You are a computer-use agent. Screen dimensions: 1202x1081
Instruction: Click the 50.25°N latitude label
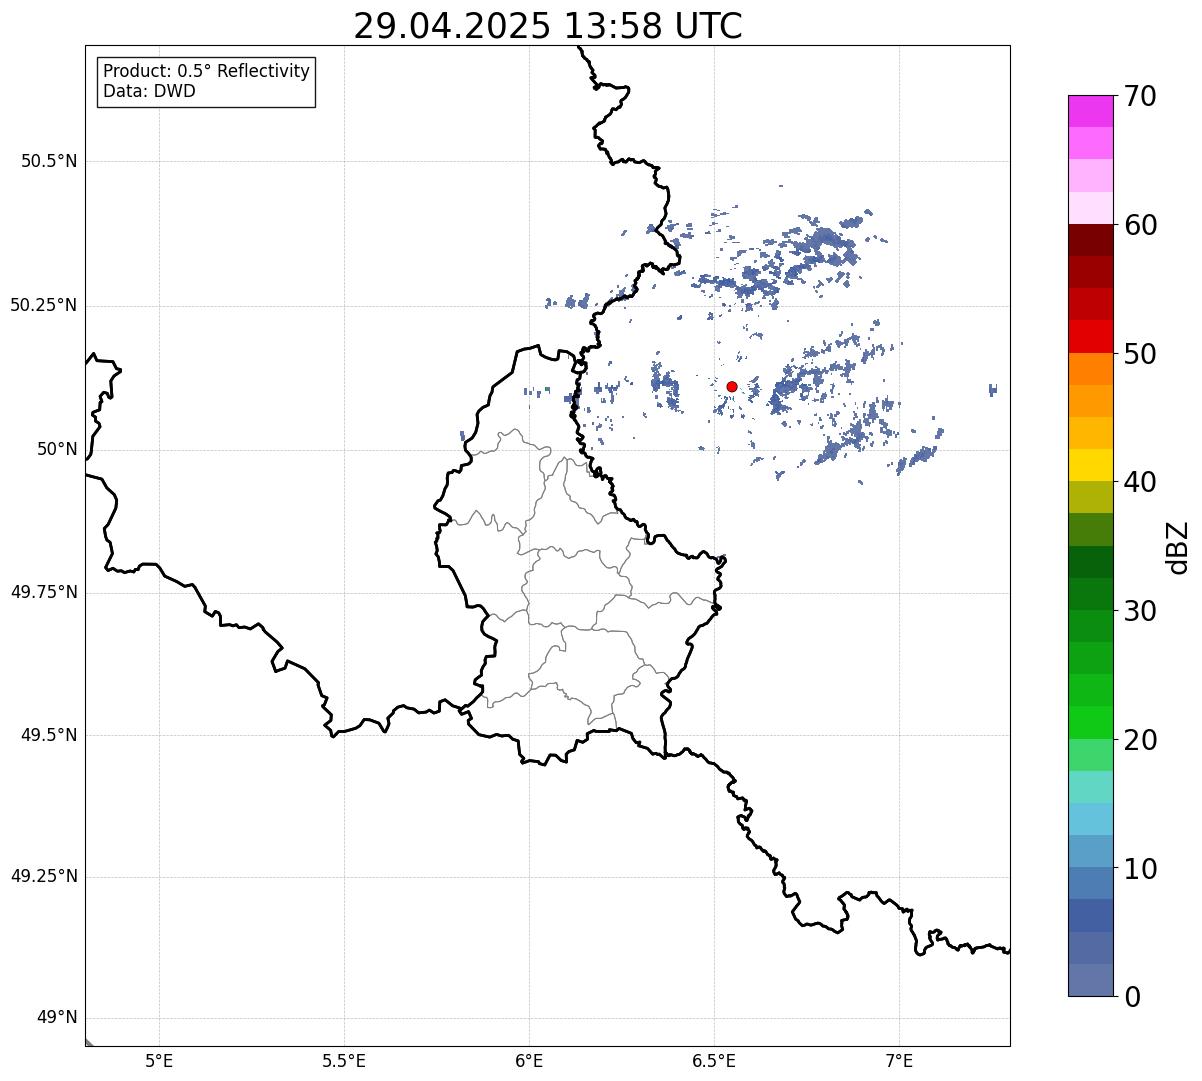click(x=43, y=305)
